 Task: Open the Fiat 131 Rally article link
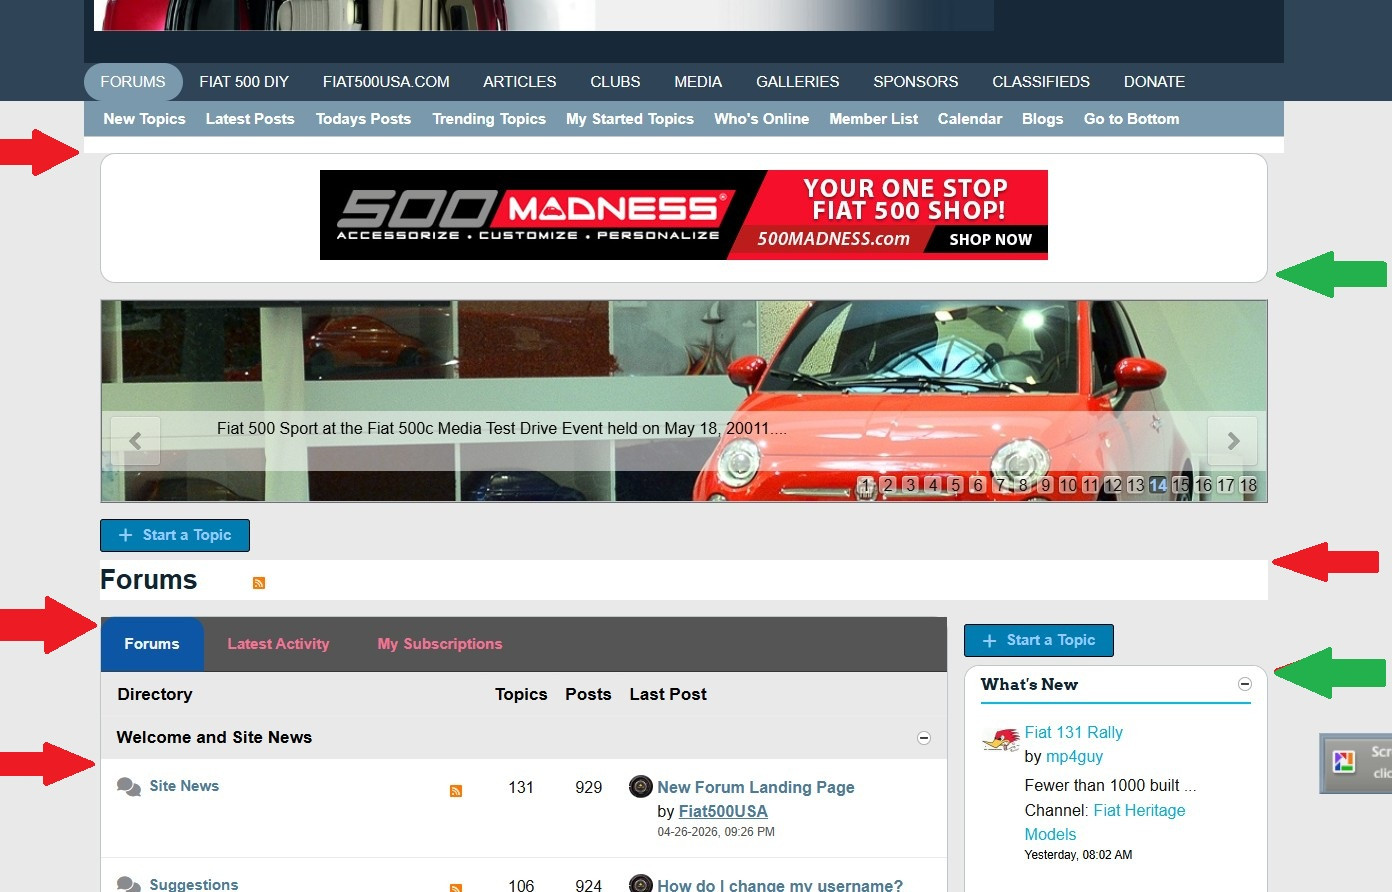click(1074, 732)
